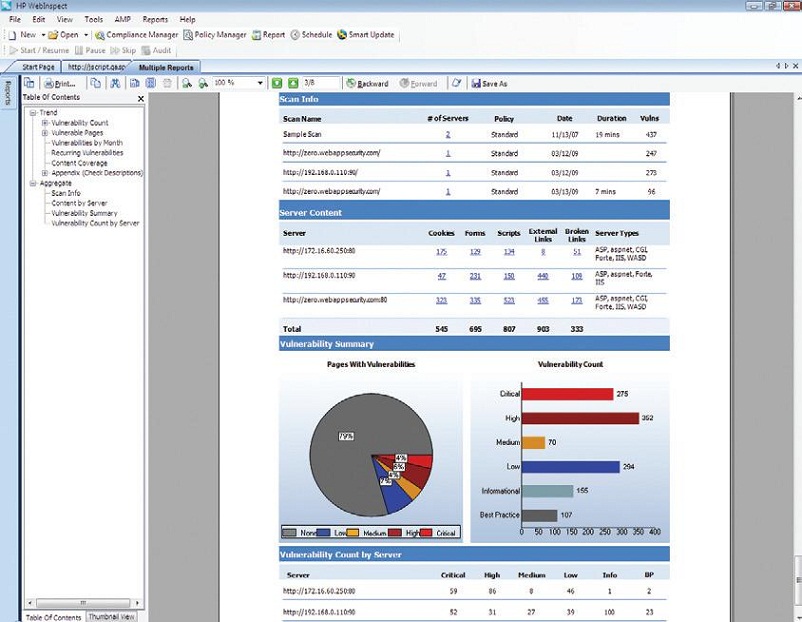This screenshot has width=802, height=622.
Task: Click the refresh icon before Save As
Action: 456,83
